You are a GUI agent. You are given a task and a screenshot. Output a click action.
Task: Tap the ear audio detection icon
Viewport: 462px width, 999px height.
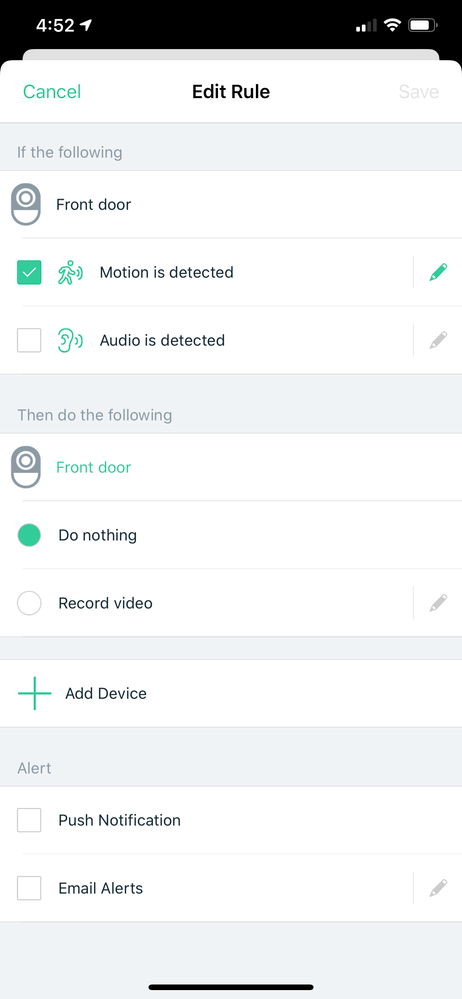[x=70, y=340]
